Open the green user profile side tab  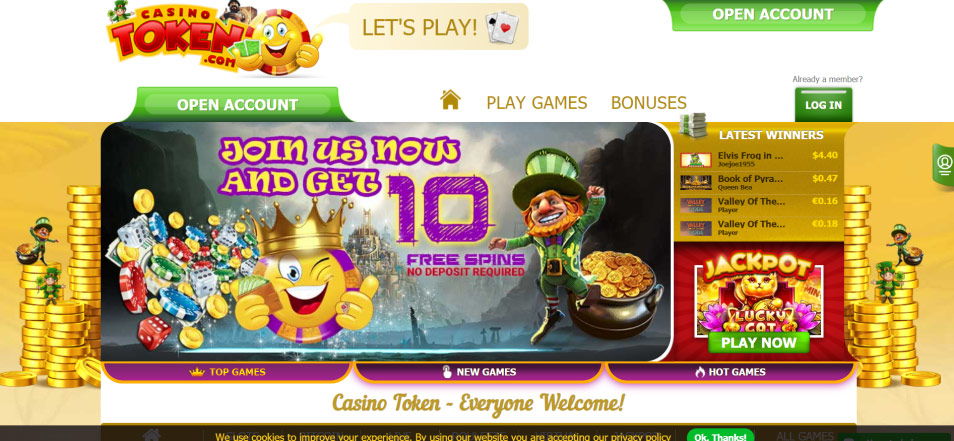[x=944, y=164]
